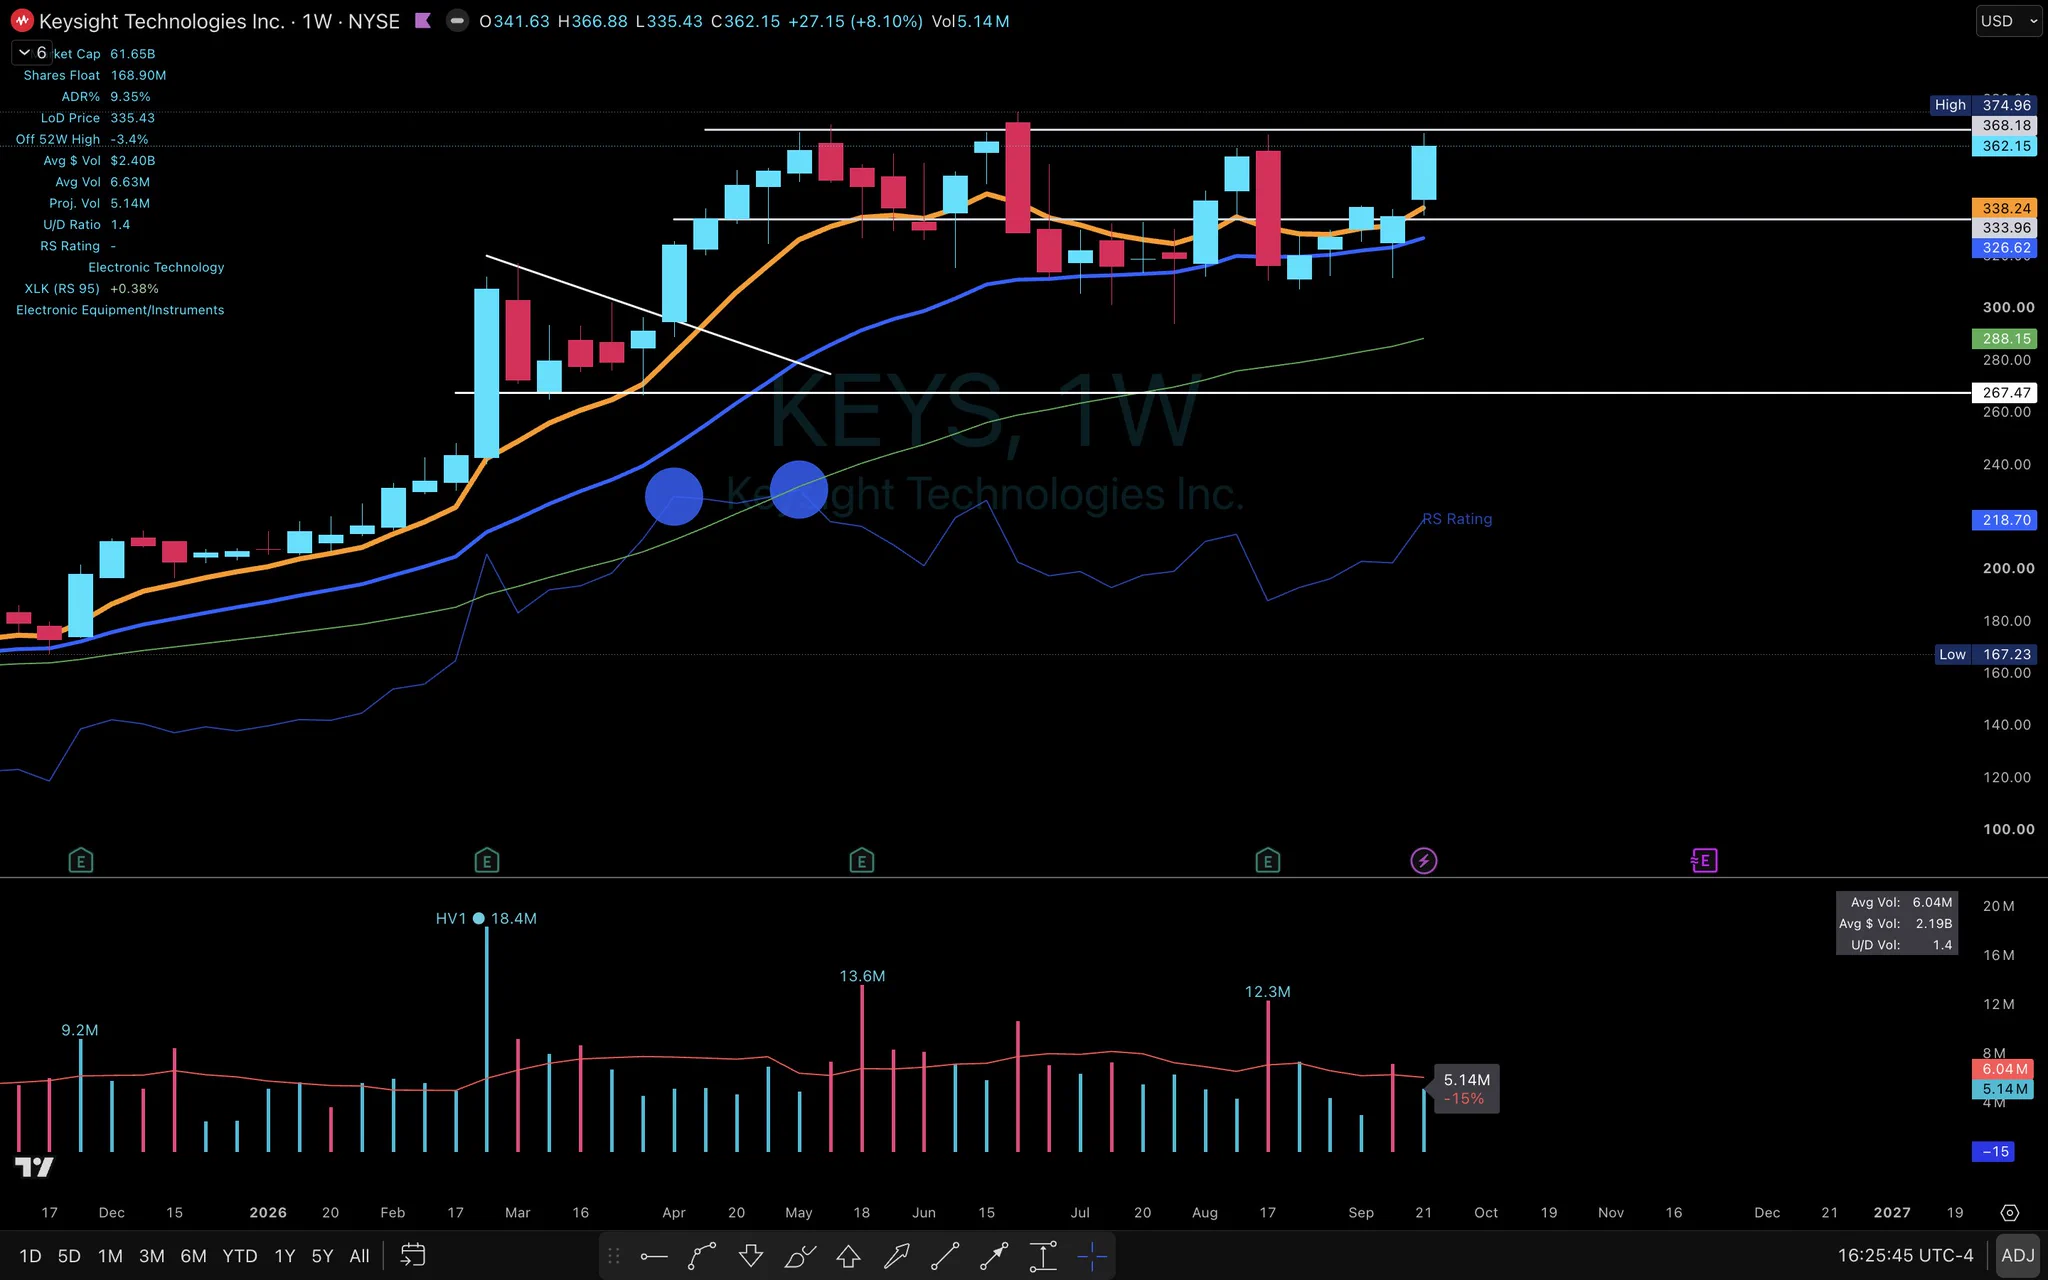This screenshot has height=1280, width=2048.
Task: Collapse the indicator legend showing 6
Action: [x=33, y=53]
